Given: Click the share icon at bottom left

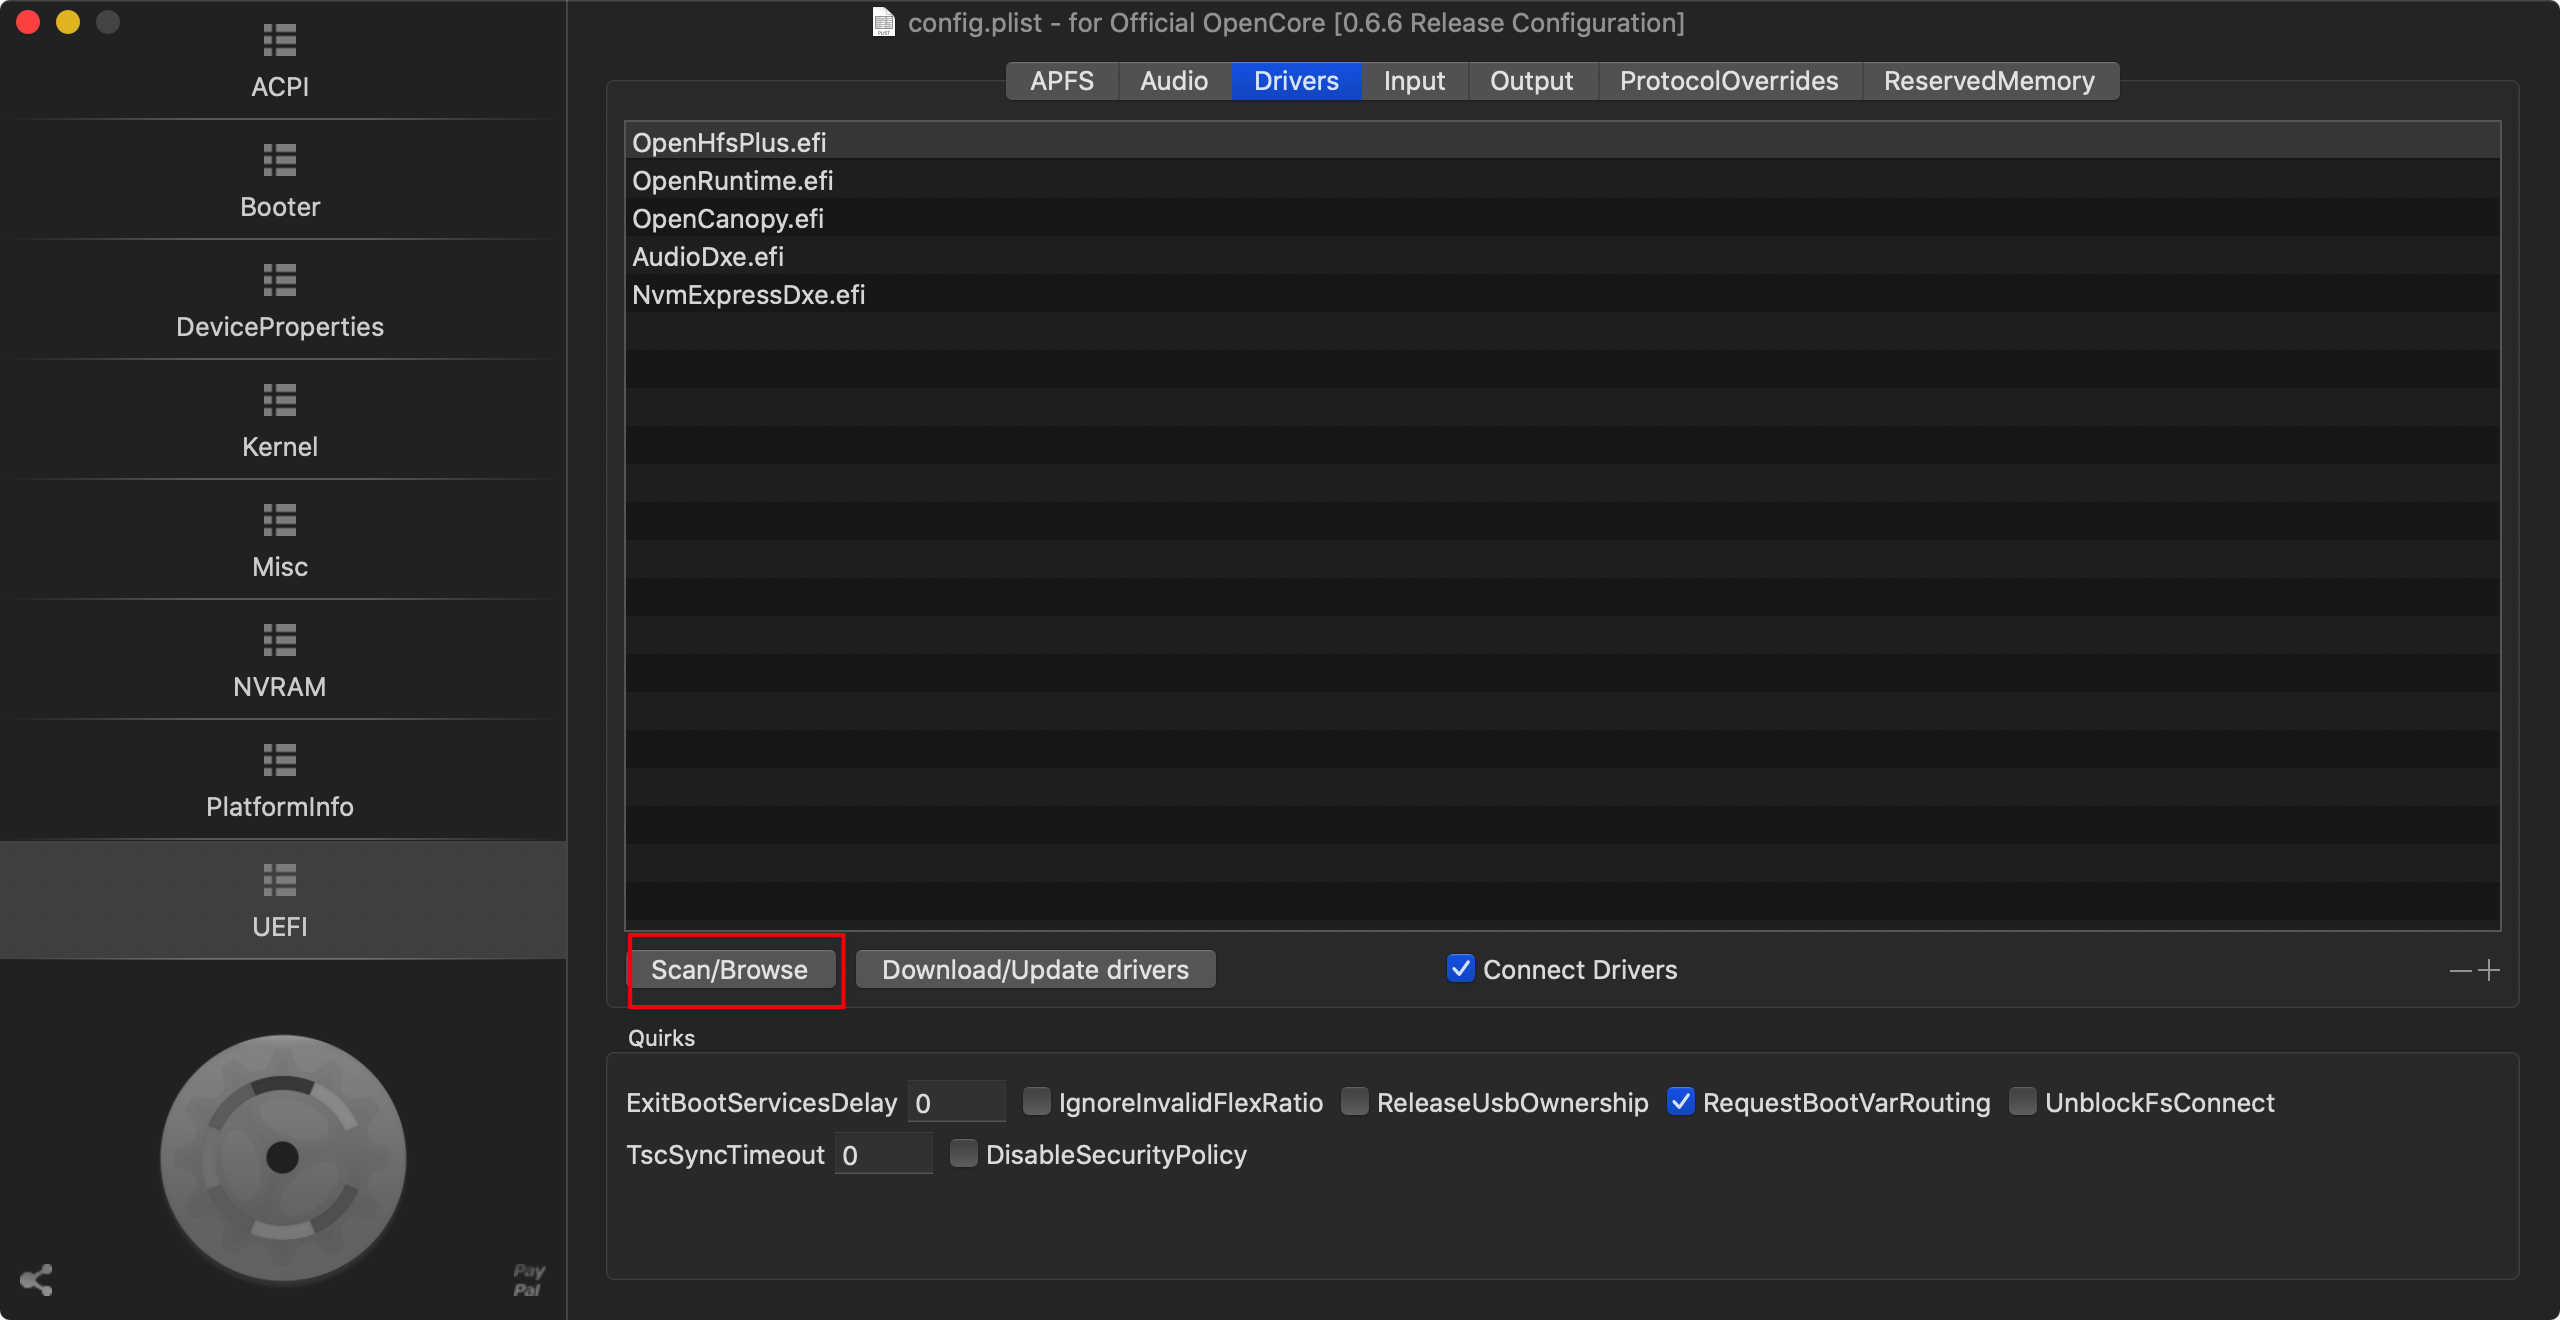Looking at the screenshot, I should click(x=36, y=1280).
